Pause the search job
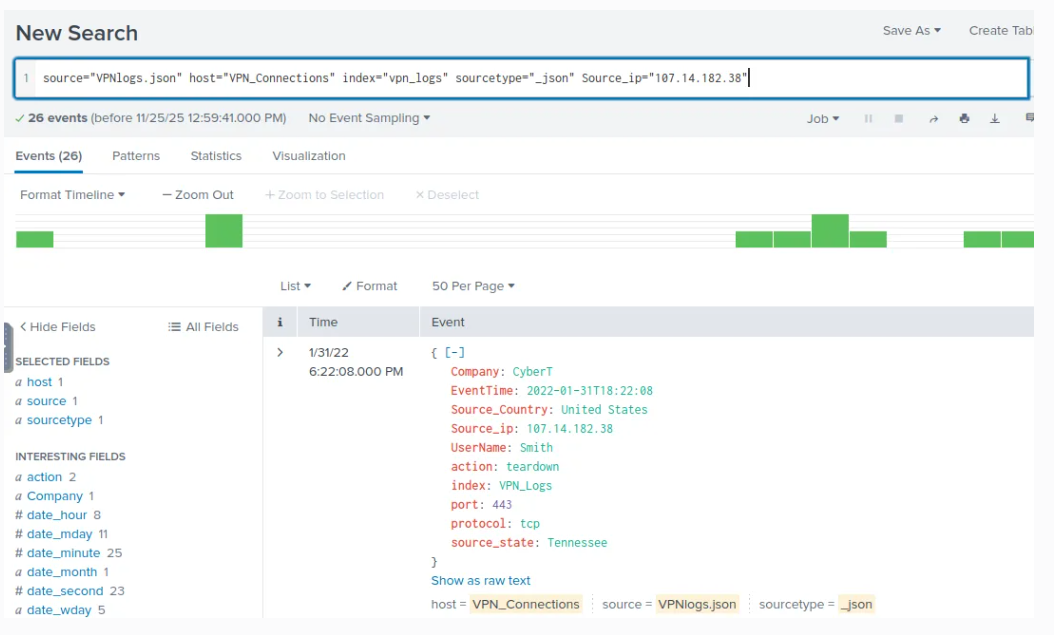Viewport: 1054px width, 635px height. tap(868, 118)
